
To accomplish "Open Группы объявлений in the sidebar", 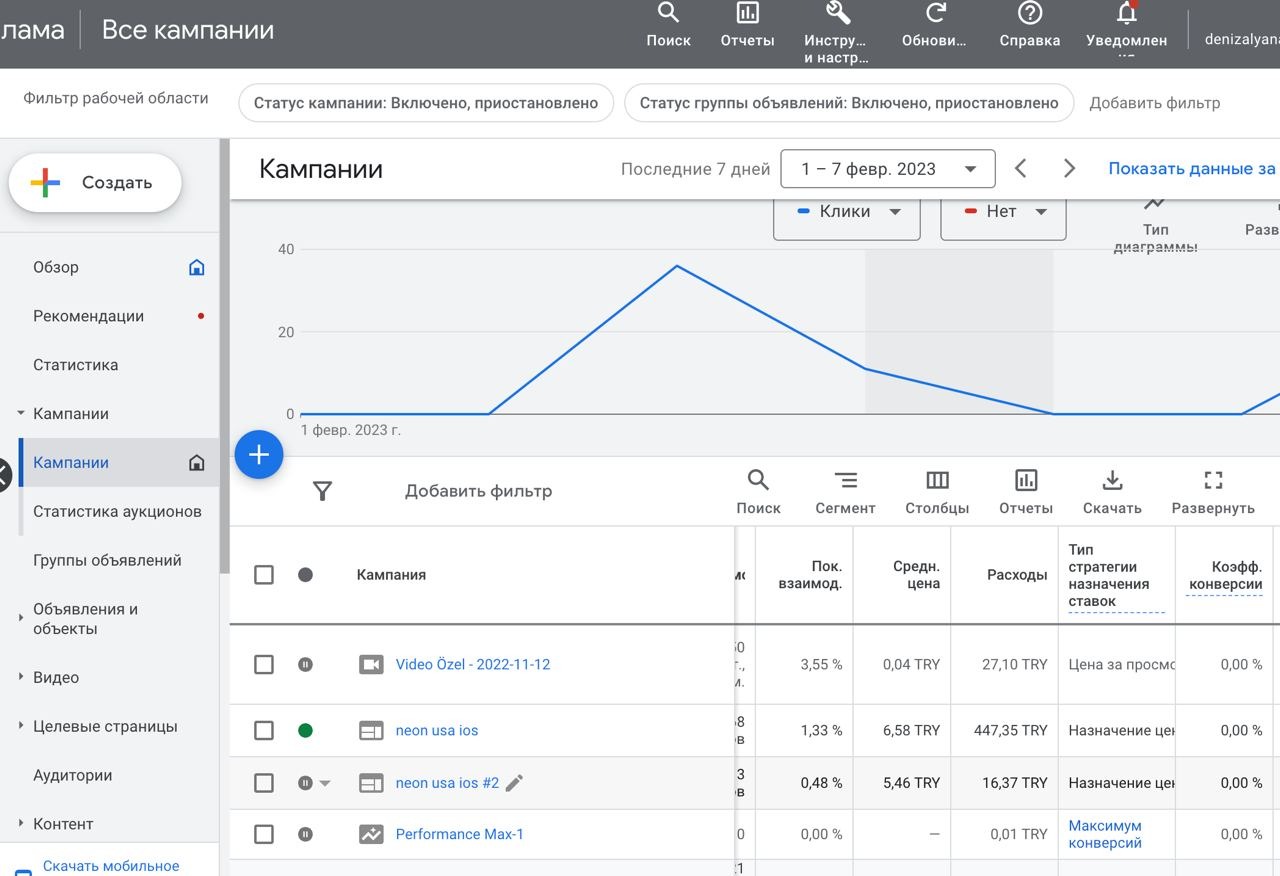I will click(107, 560).
